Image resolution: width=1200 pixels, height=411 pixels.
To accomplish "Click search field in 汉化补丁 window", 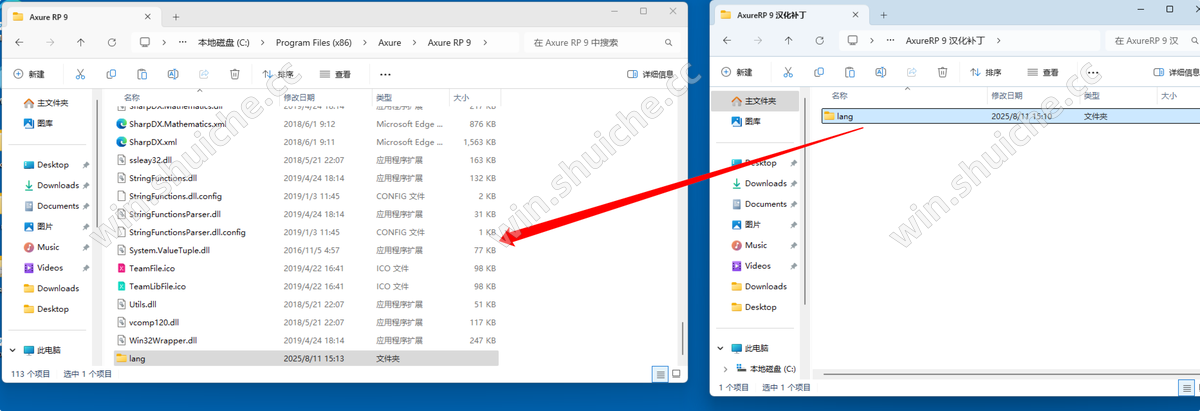I will (1152, 41).
